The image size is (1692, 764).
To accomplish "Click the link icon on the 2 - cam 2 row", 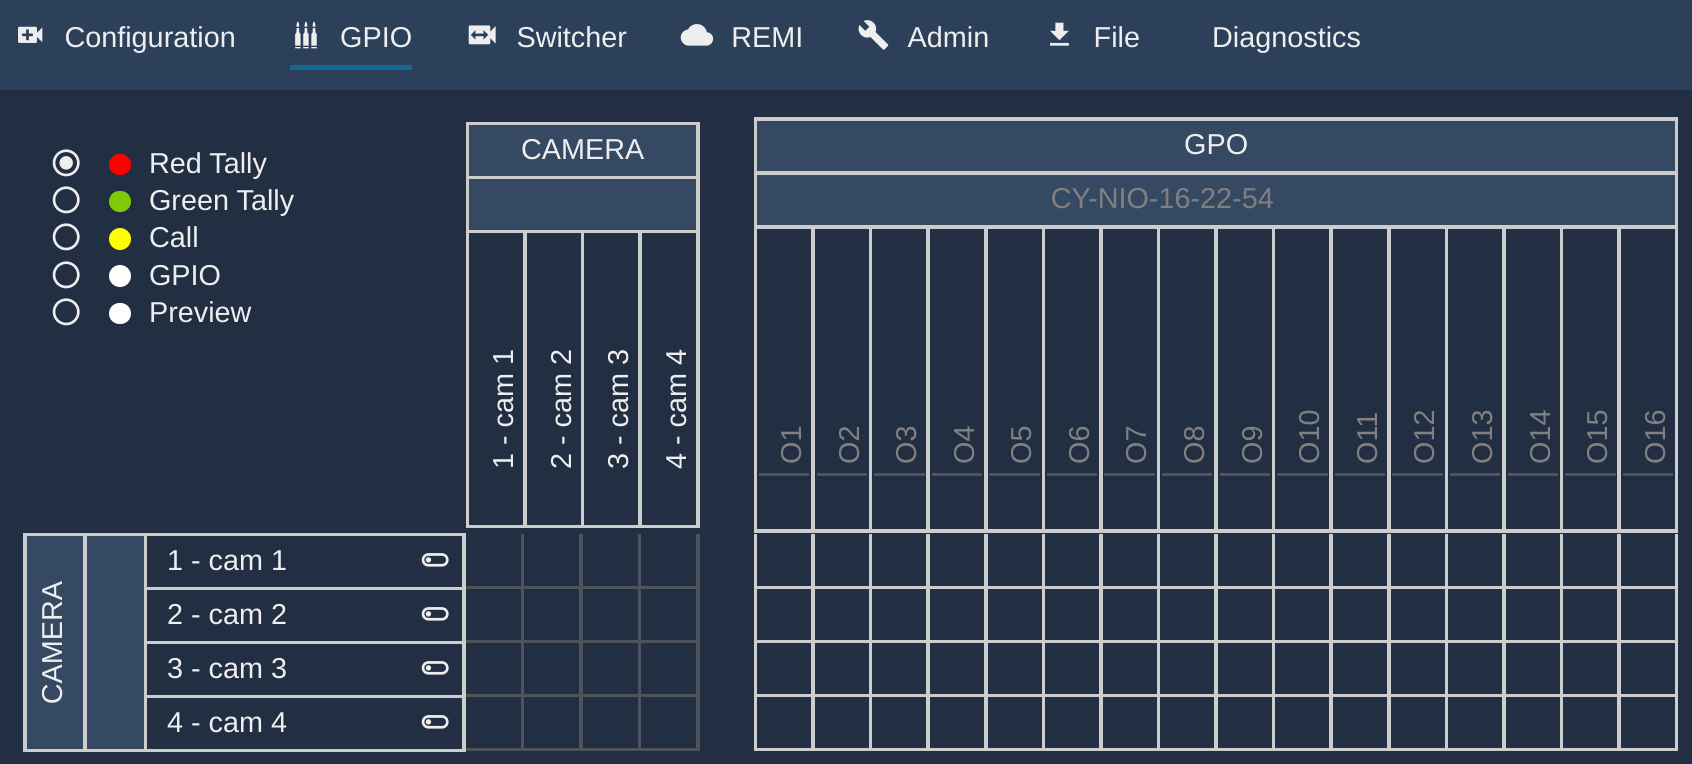I will click(x=435, y=614).
